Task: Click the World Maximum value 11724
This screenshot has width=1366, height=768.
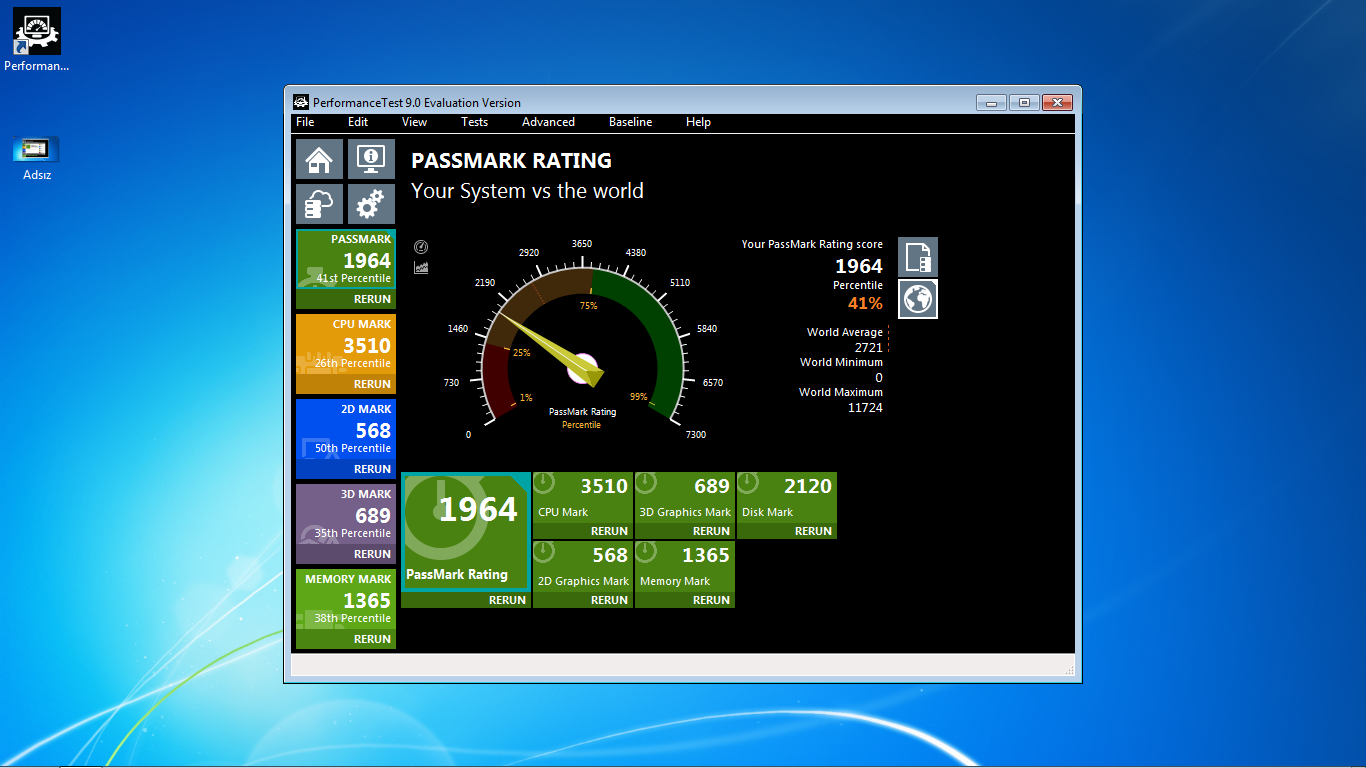Action: coord(865,407)
